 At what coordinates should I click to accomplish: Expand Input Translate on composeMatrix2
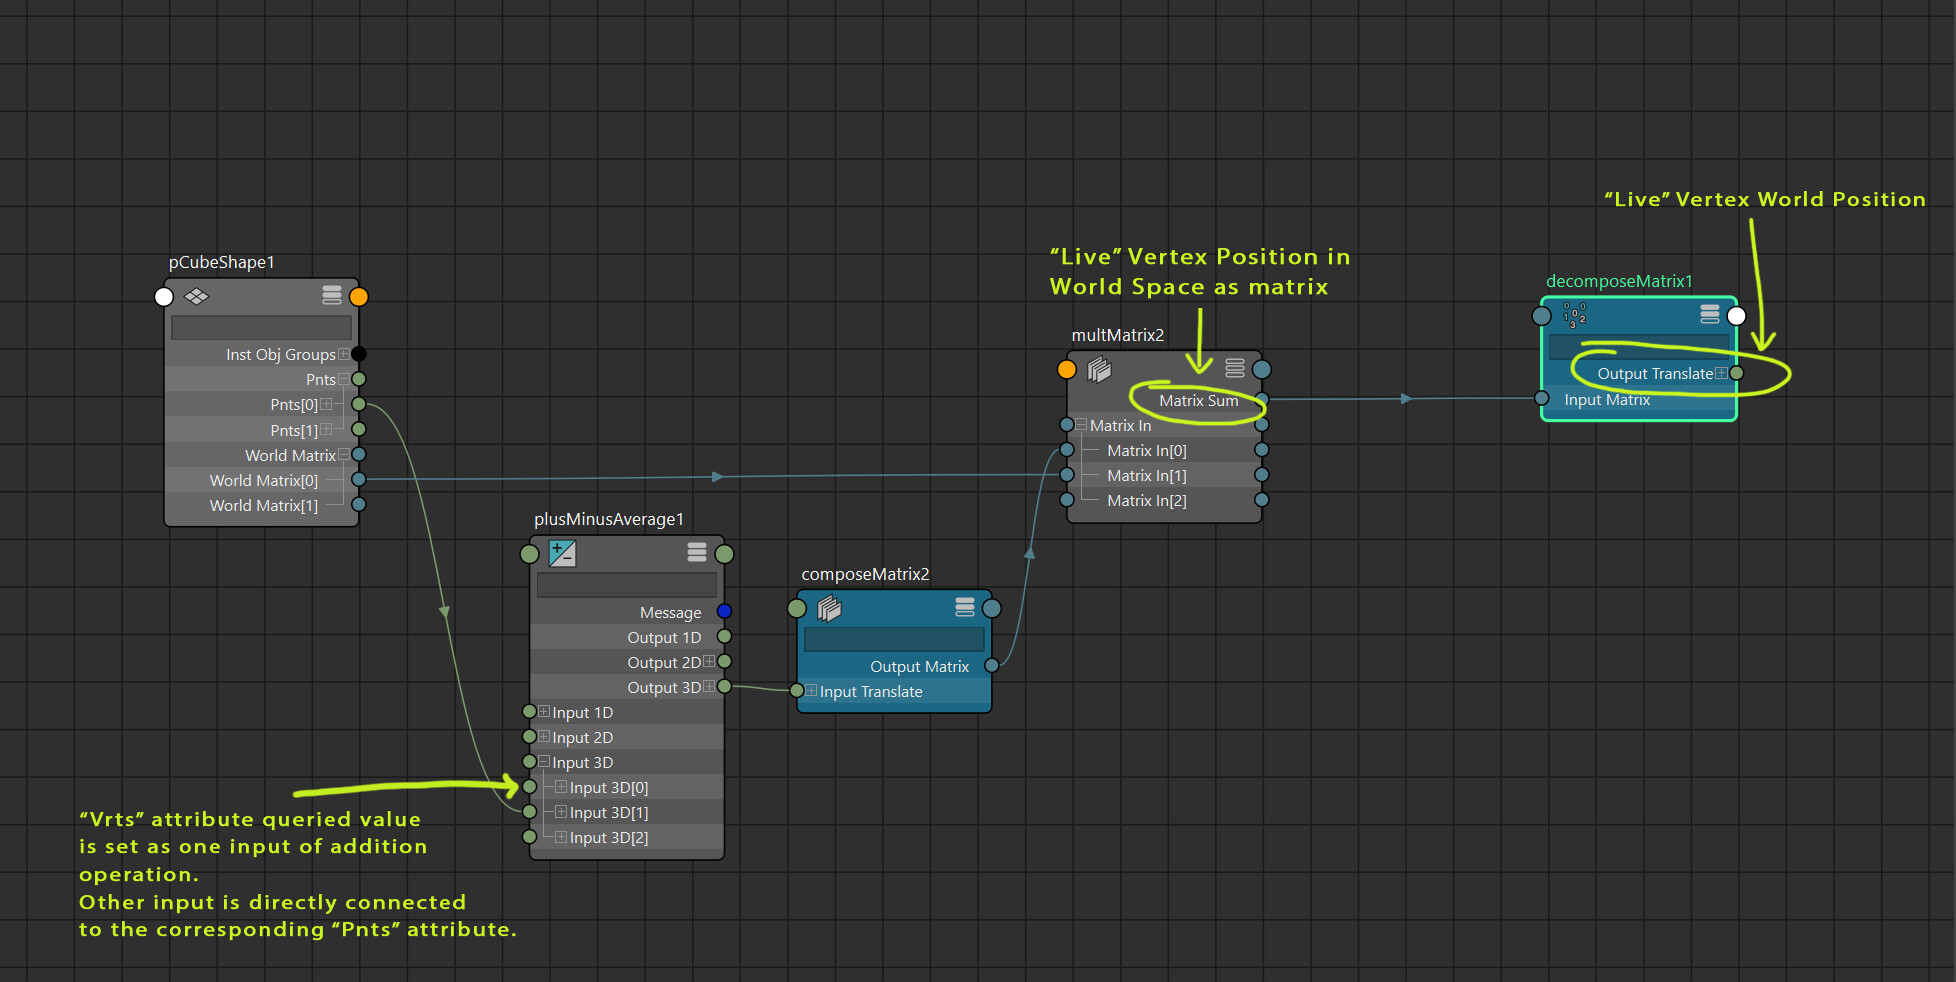812,691
